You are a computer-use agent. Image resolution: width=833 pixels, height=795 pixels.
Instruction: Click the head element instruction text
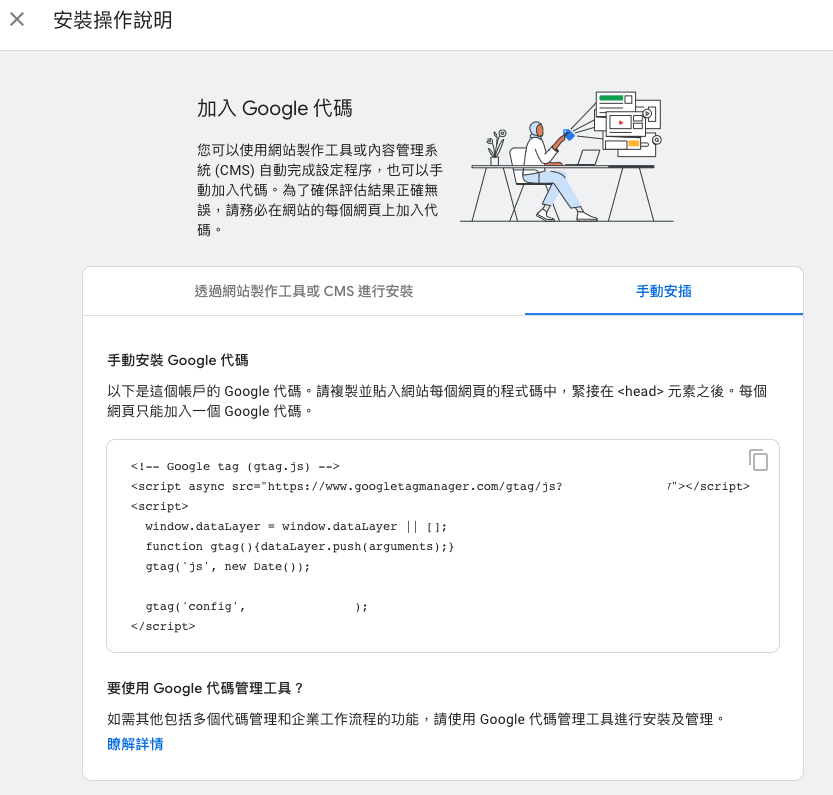[440, 400]
